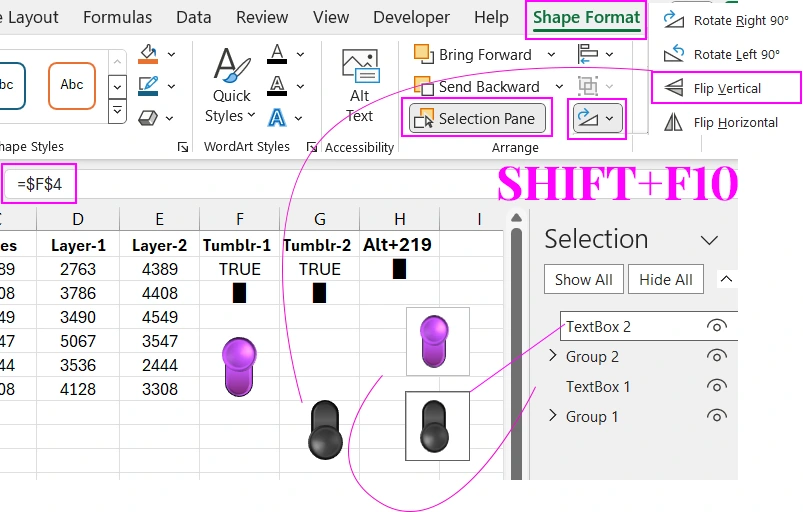Open the Alt Text pane

359,86
